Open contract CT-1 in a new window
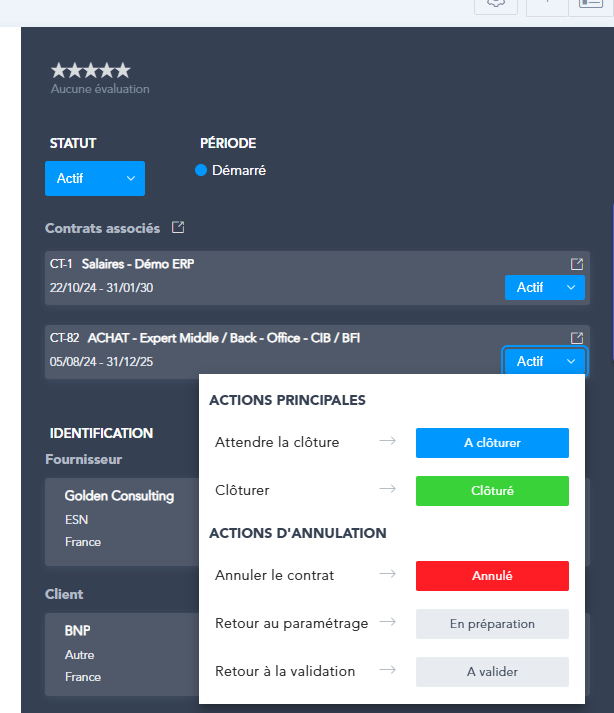 (x=577, y=264)
